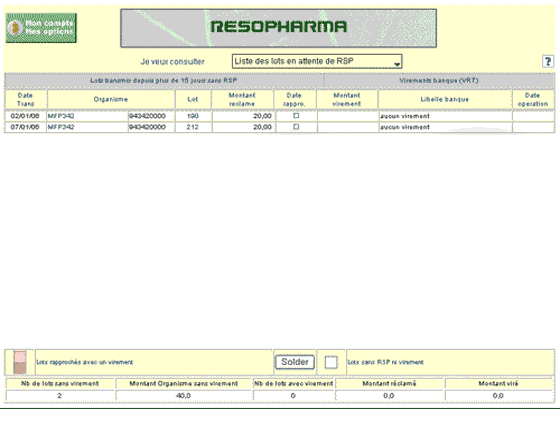Click the Montant réclamé value 0,0
The width and height of the screenshot is (560, 423).
point(389,396)
